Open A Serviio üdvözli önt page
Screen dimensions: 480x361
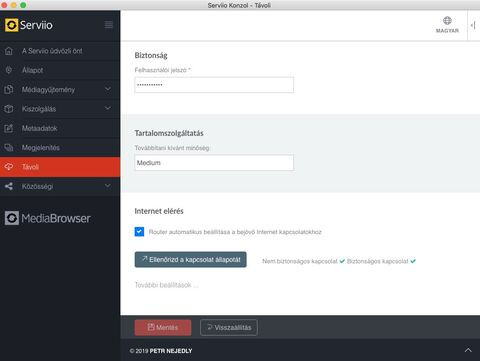click(x=60, y=51)
